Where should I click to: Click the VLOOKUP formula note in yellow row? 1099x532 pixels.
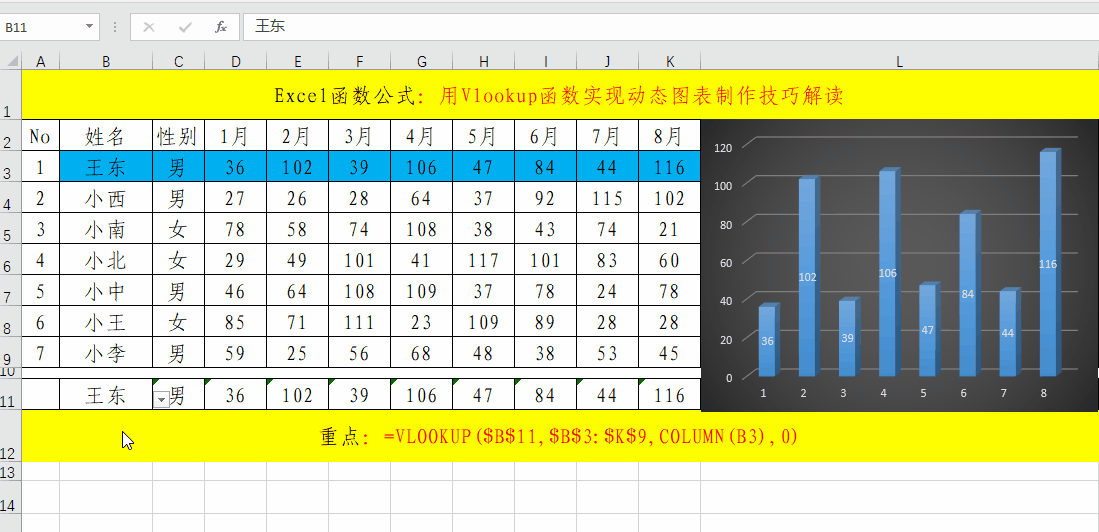(560, 436)
